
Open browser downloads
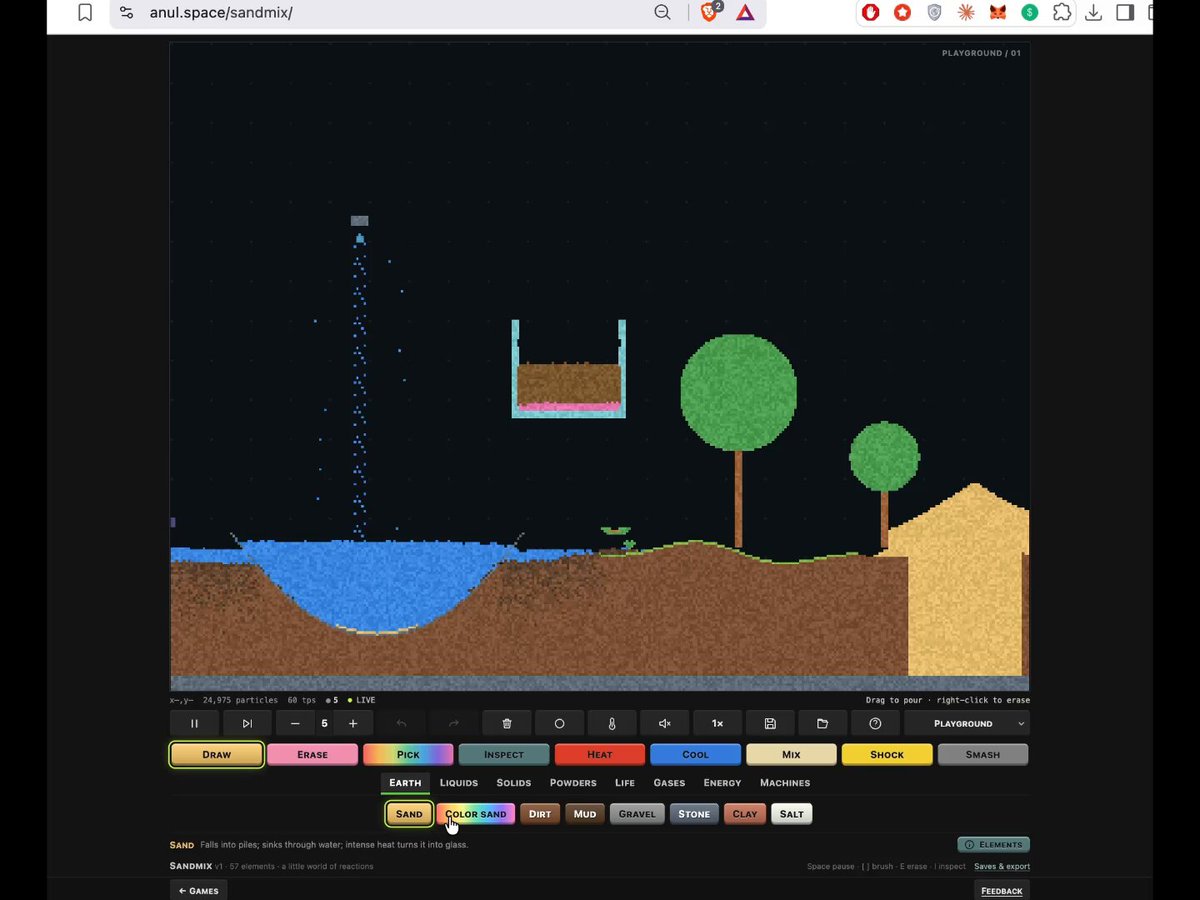coord(1093,13)
